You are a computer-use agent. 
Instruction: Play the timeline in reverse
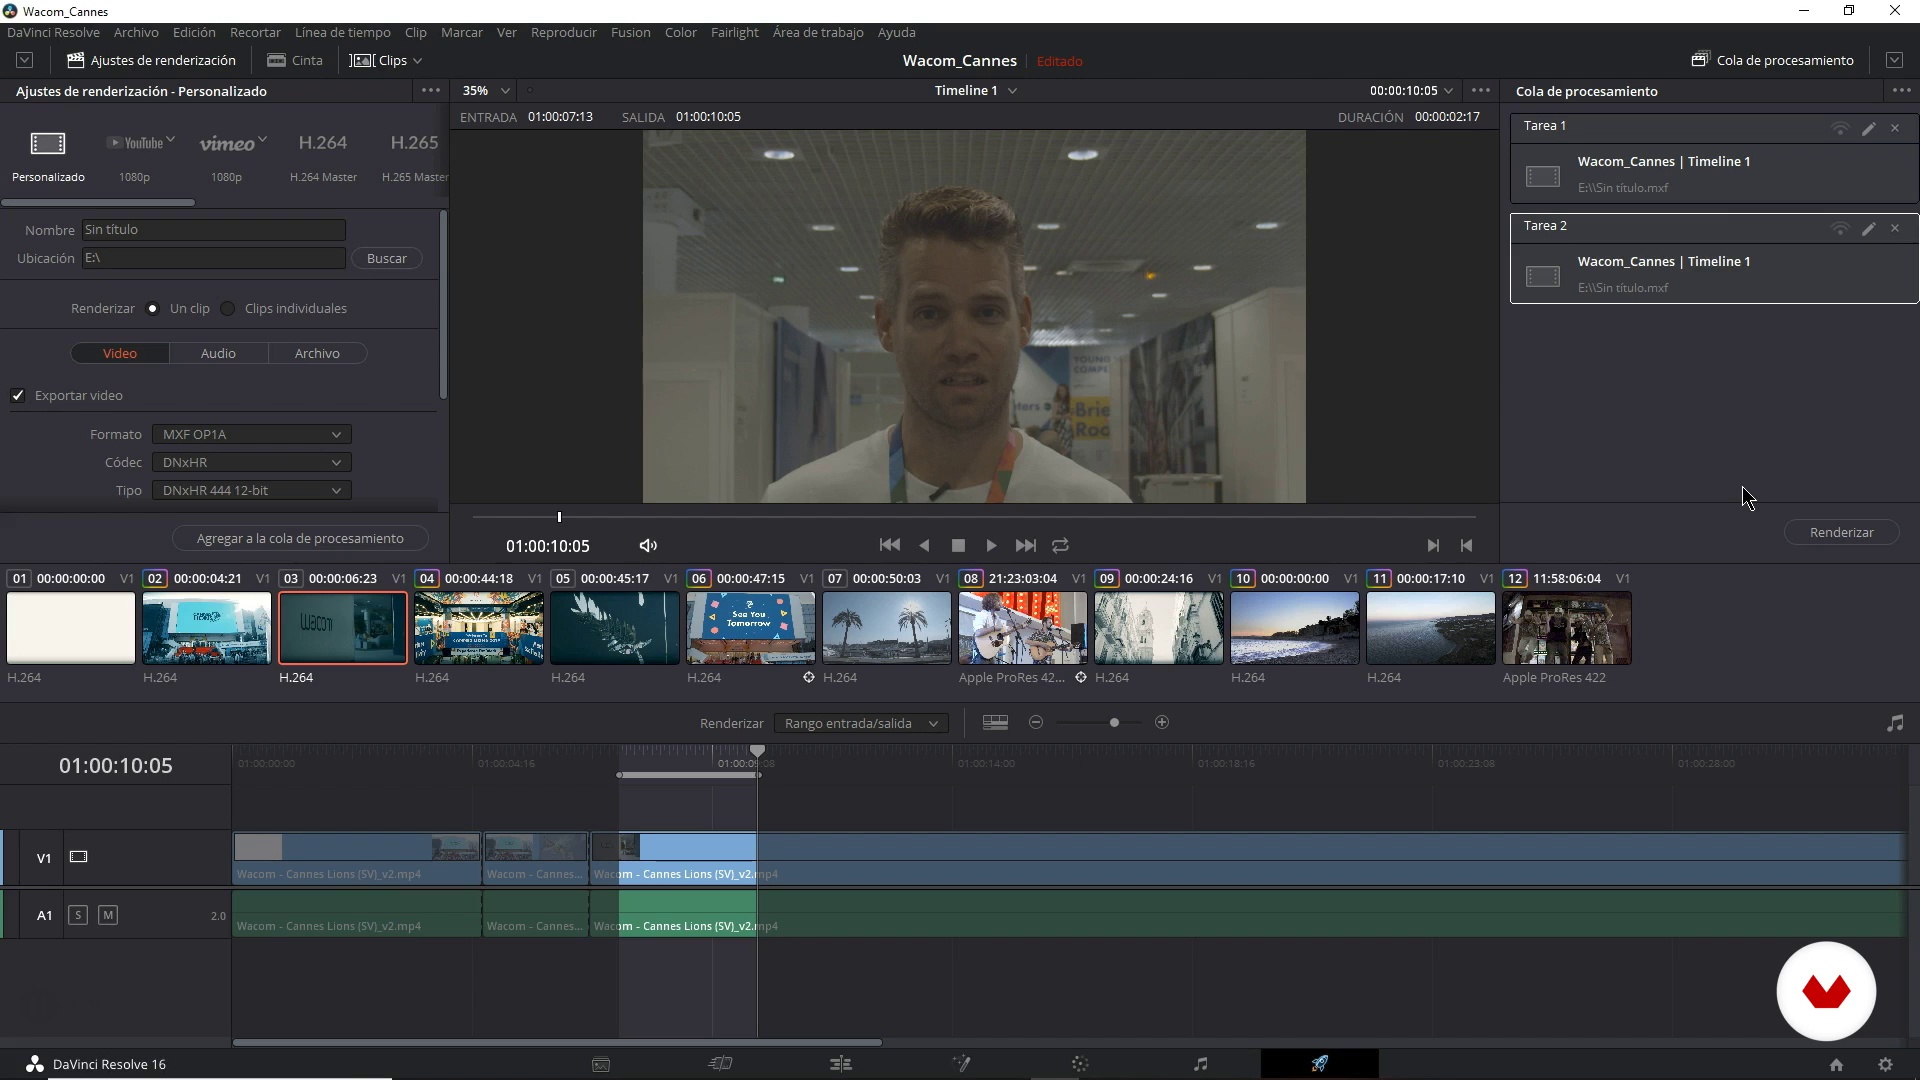coord(924,545)
